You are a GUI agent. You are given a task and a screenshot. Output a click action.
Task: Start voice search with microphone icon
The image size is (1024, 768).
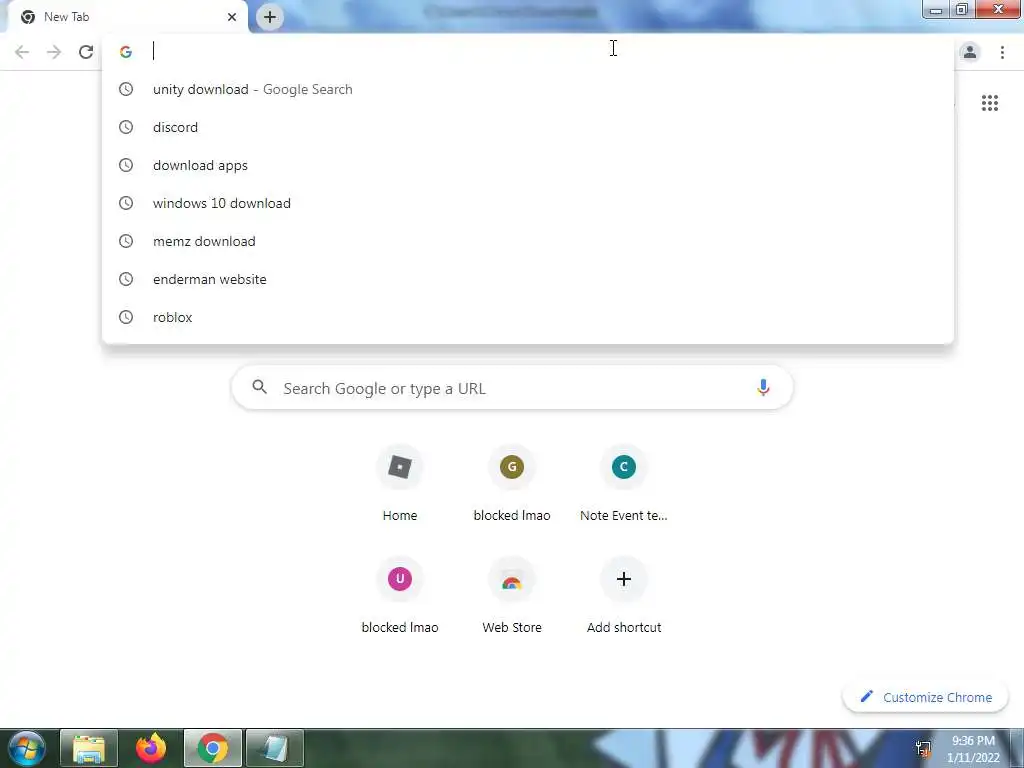point(763,388)
